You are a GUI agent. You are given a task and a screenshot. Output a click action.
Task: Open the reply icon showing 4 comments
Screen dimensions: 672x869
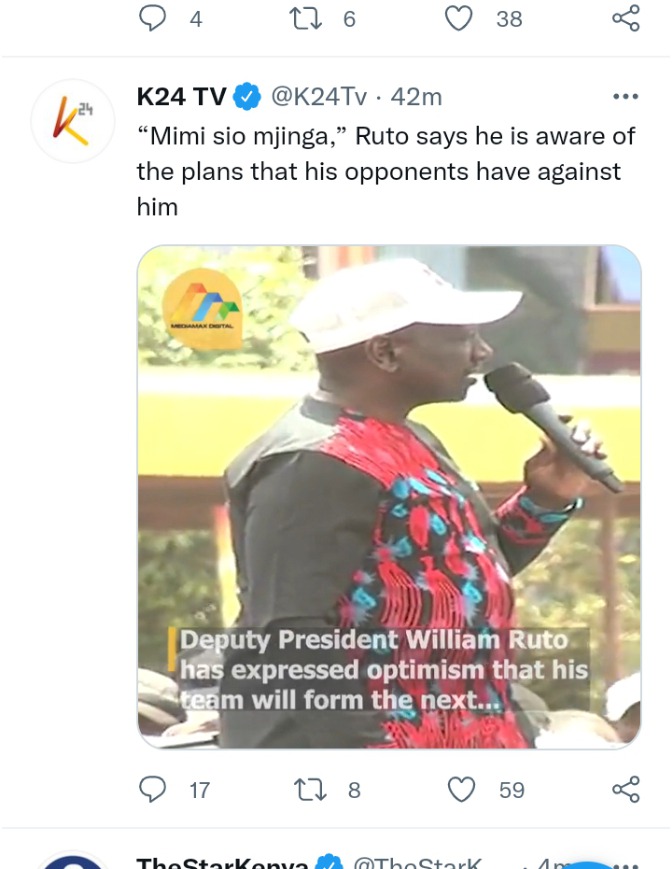pos(152,18)
